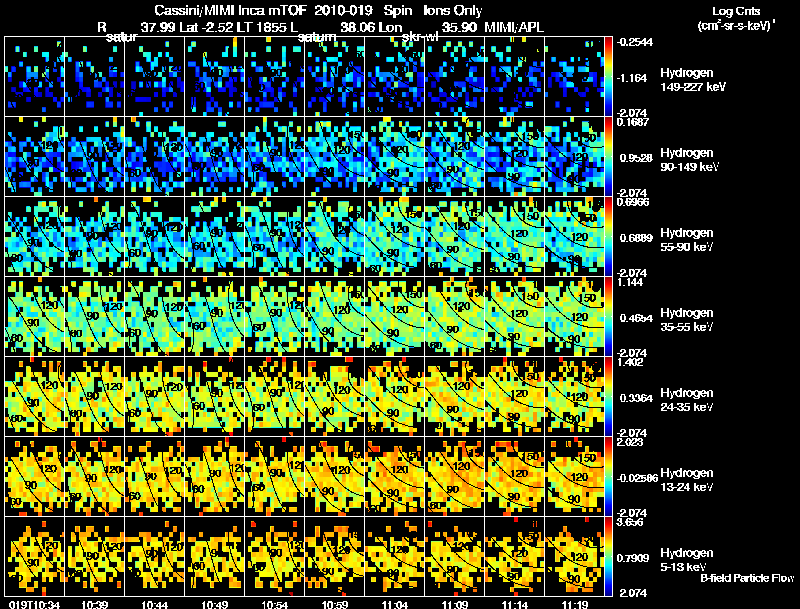Click the 11:19 time label
The image size is (800, 609).
pos(574,604)
